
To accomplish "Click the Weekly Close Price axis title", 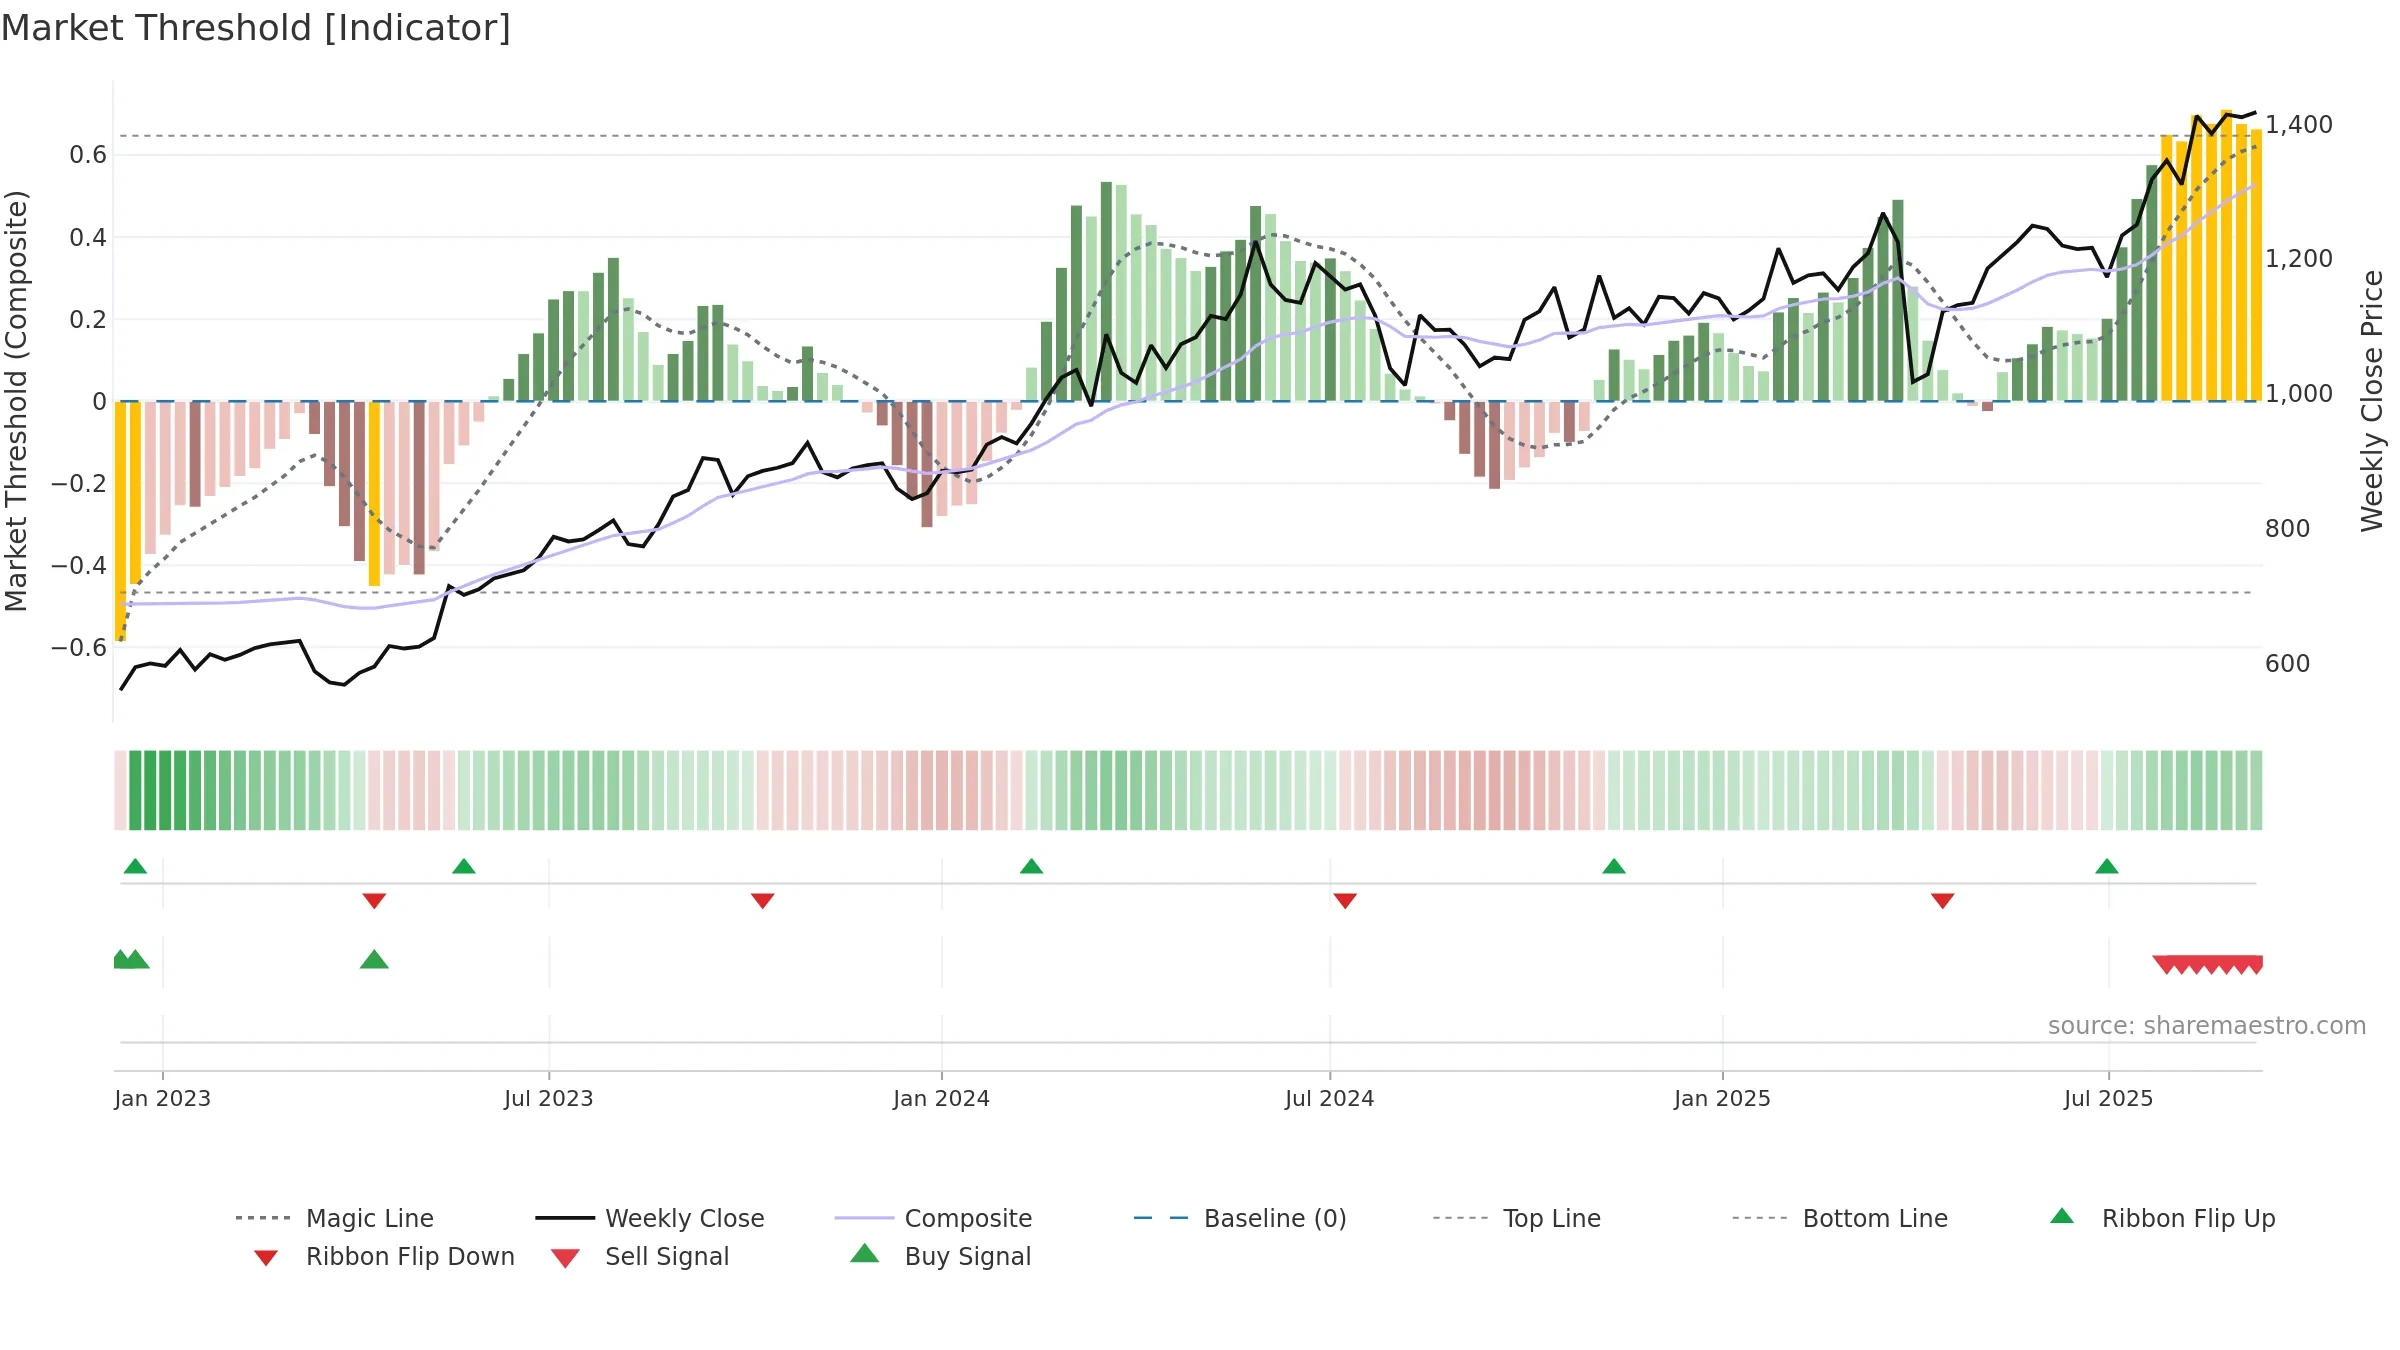I will 2372,401.
